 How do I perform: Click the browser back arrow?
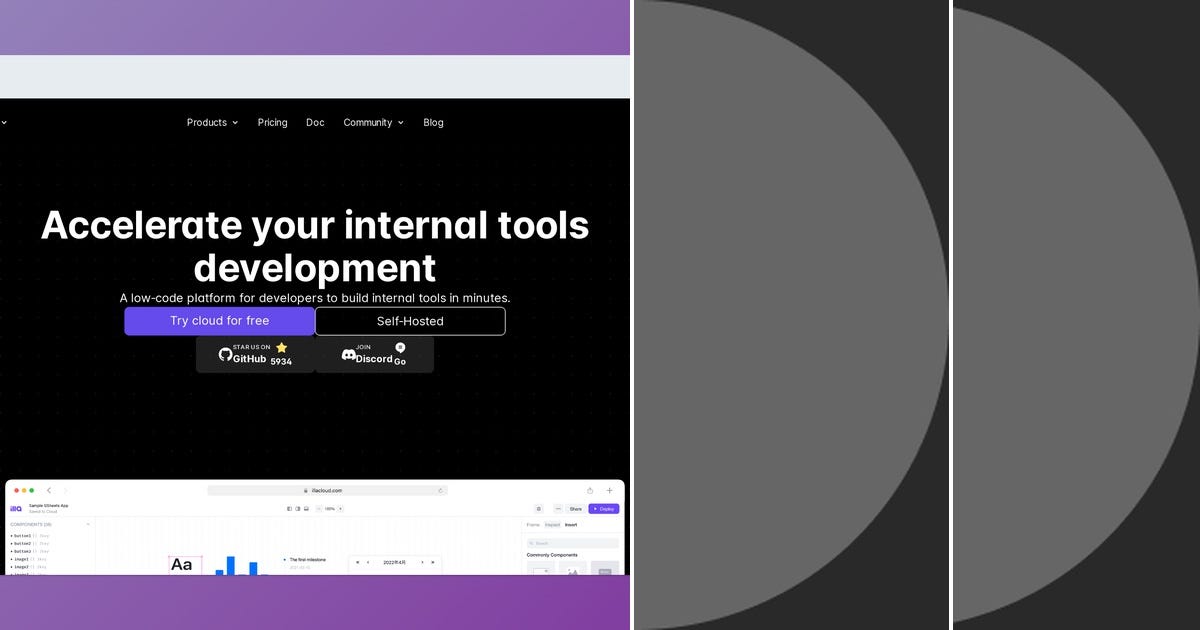pos(49,490)
